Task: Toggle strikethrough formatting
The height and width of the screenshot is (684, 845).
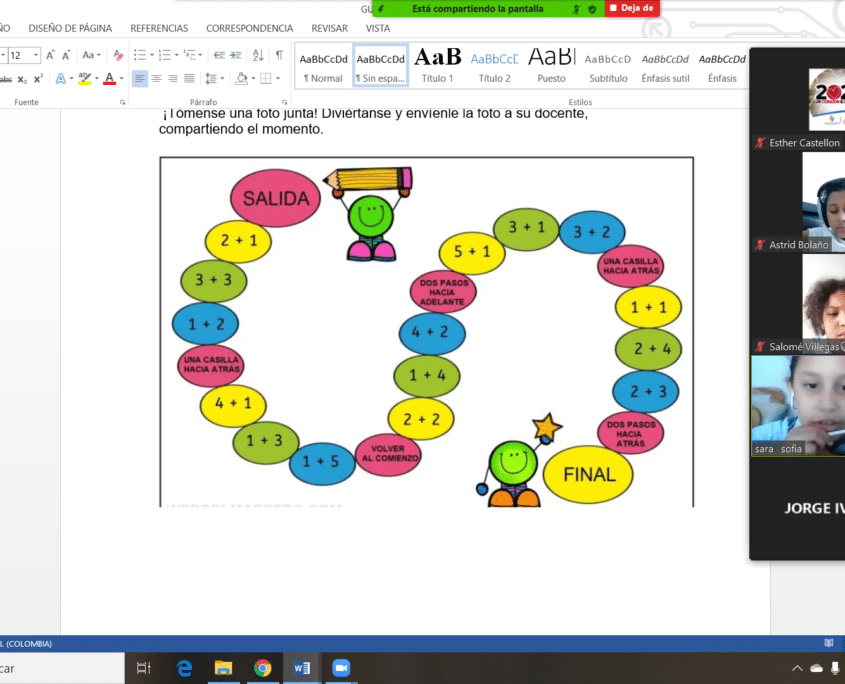Action: 6,79
